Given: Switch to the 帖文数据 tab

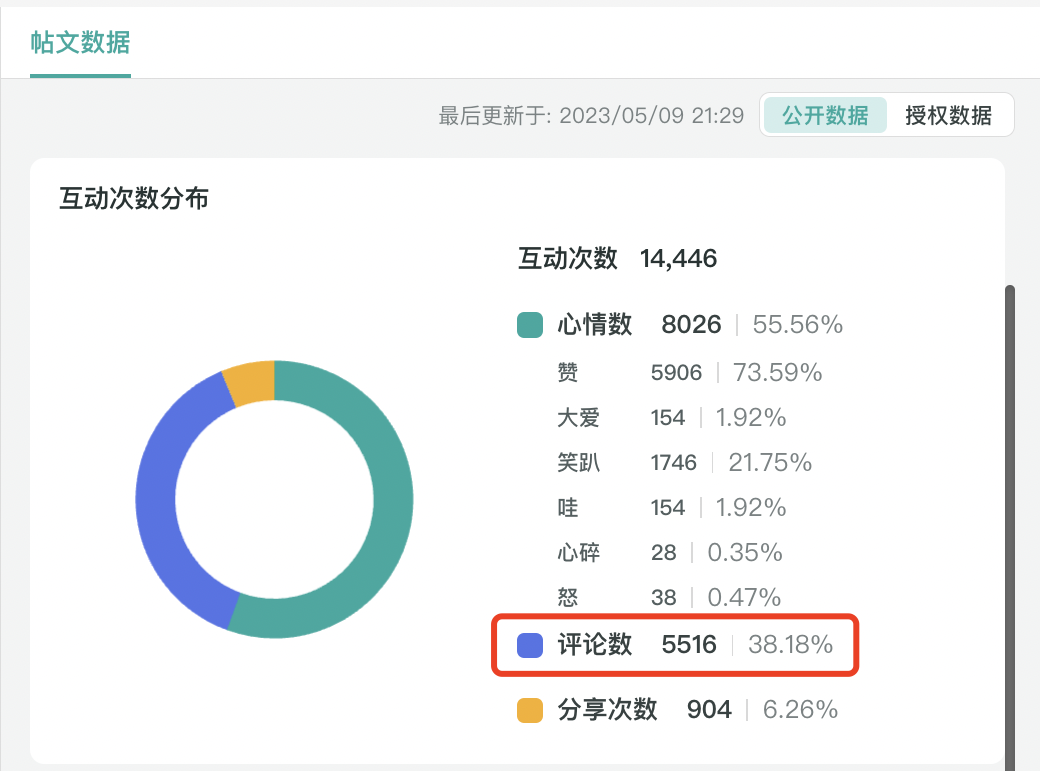Looking at the screenshot, I should [80, 44].
